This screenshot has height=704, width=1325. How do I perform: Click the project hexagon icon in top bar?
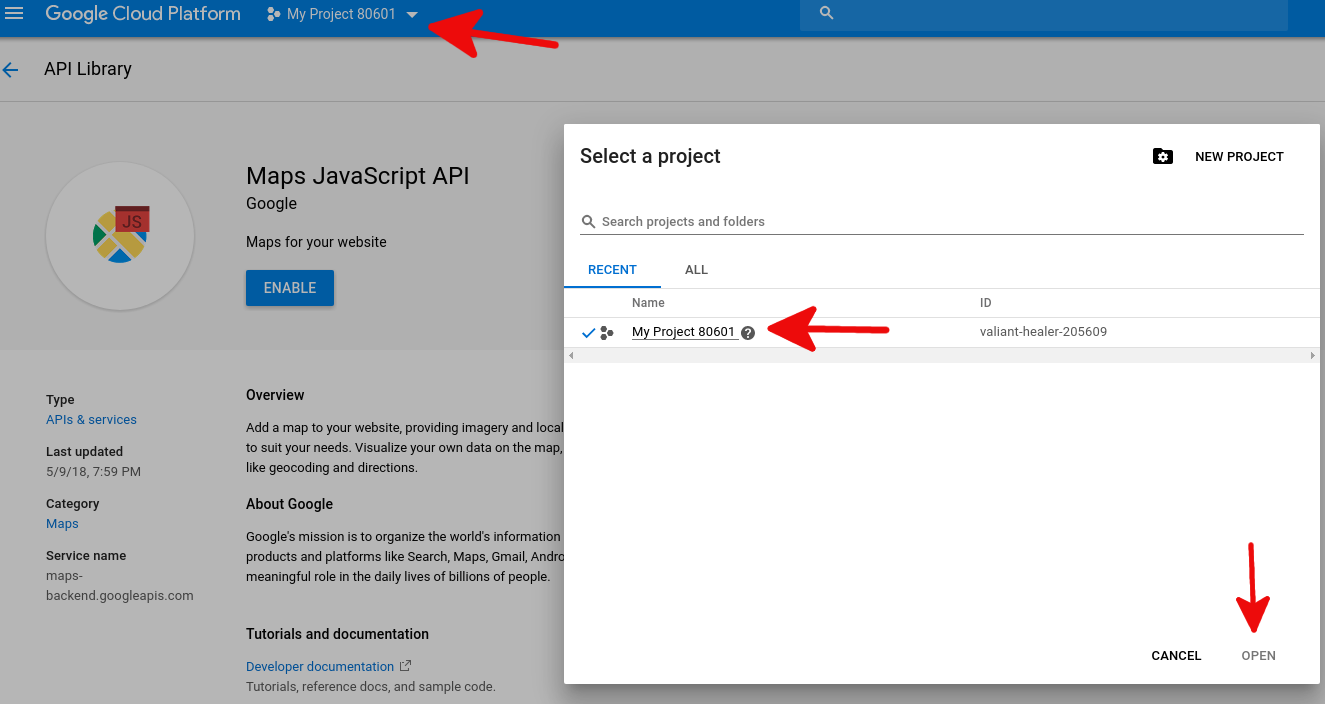273,15
